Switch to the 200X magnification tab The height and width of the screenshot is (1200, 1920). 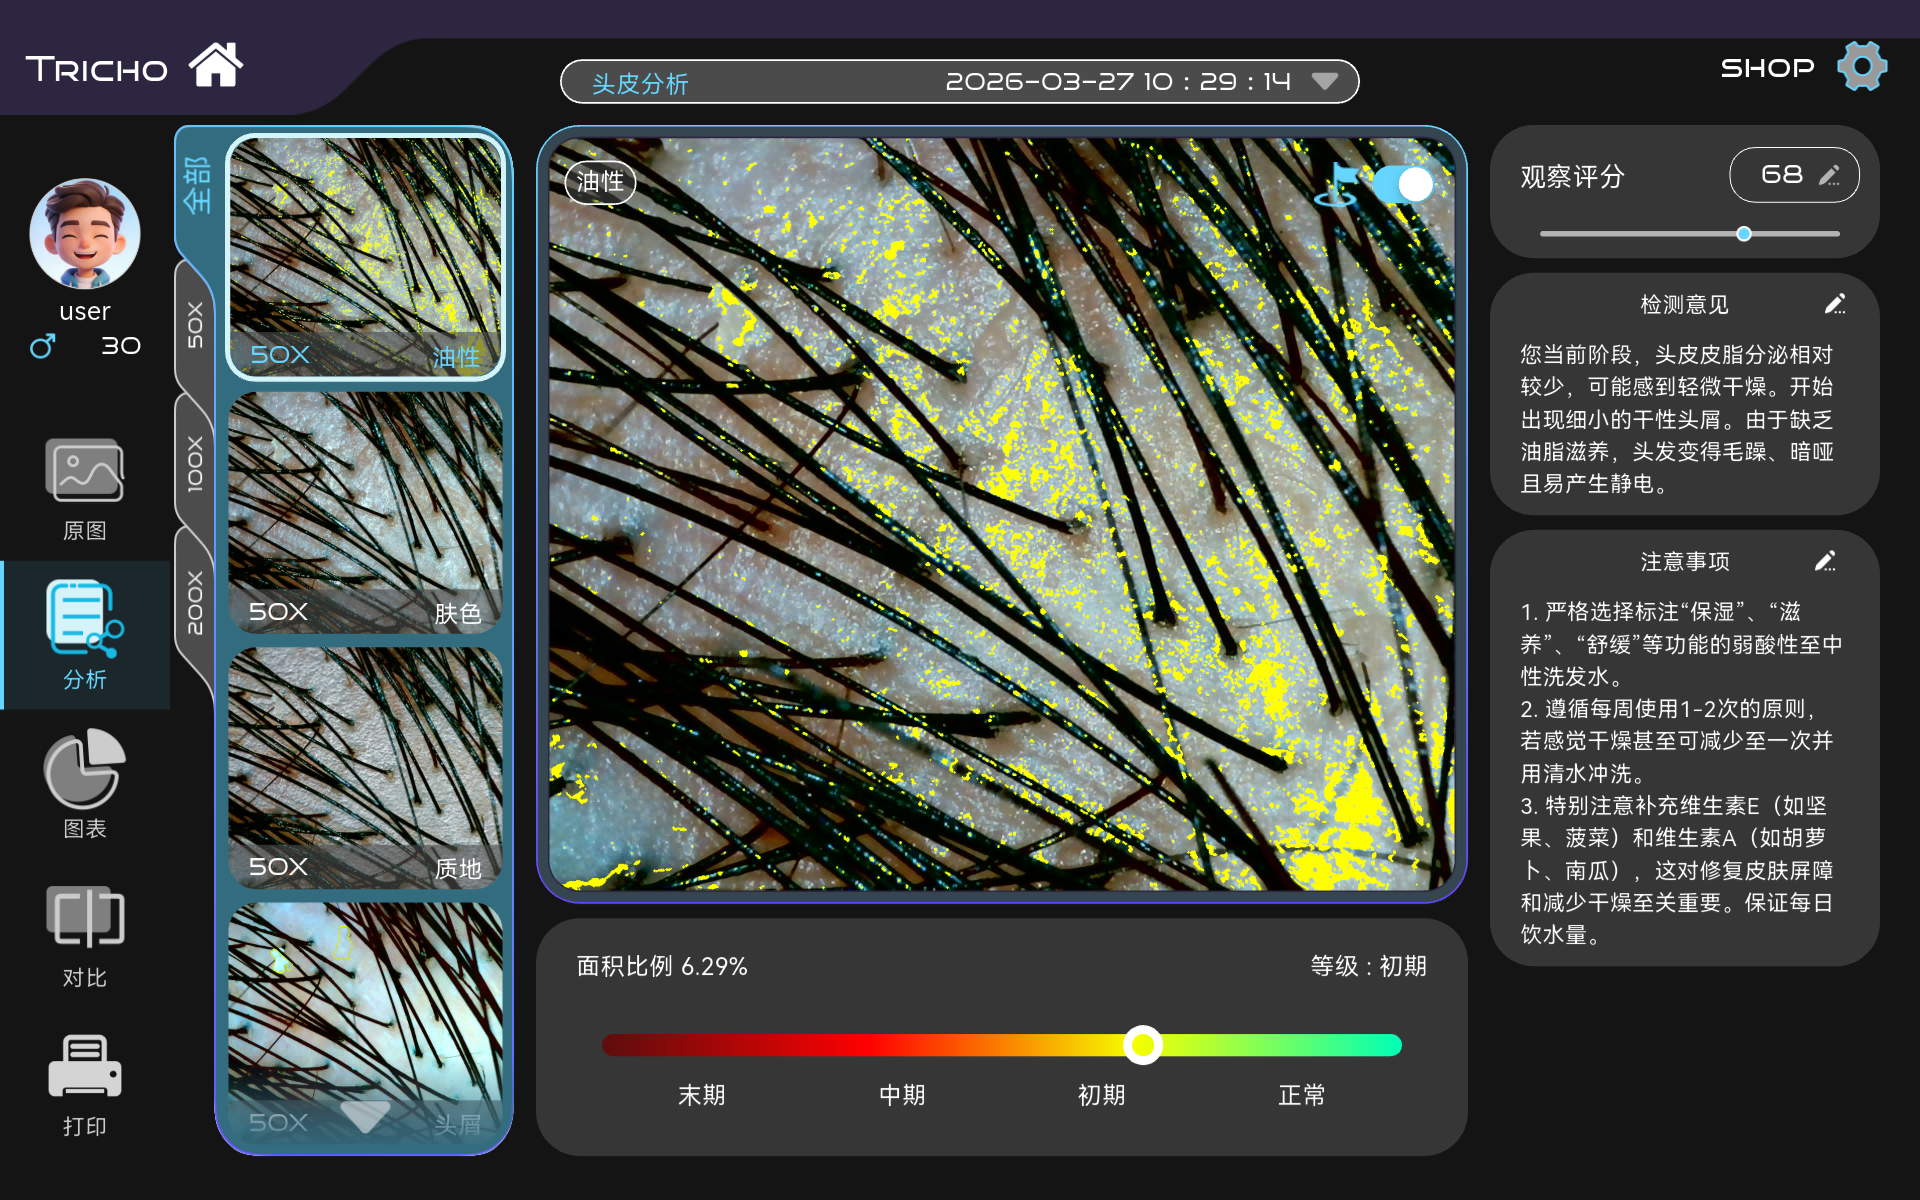[195, 602]
